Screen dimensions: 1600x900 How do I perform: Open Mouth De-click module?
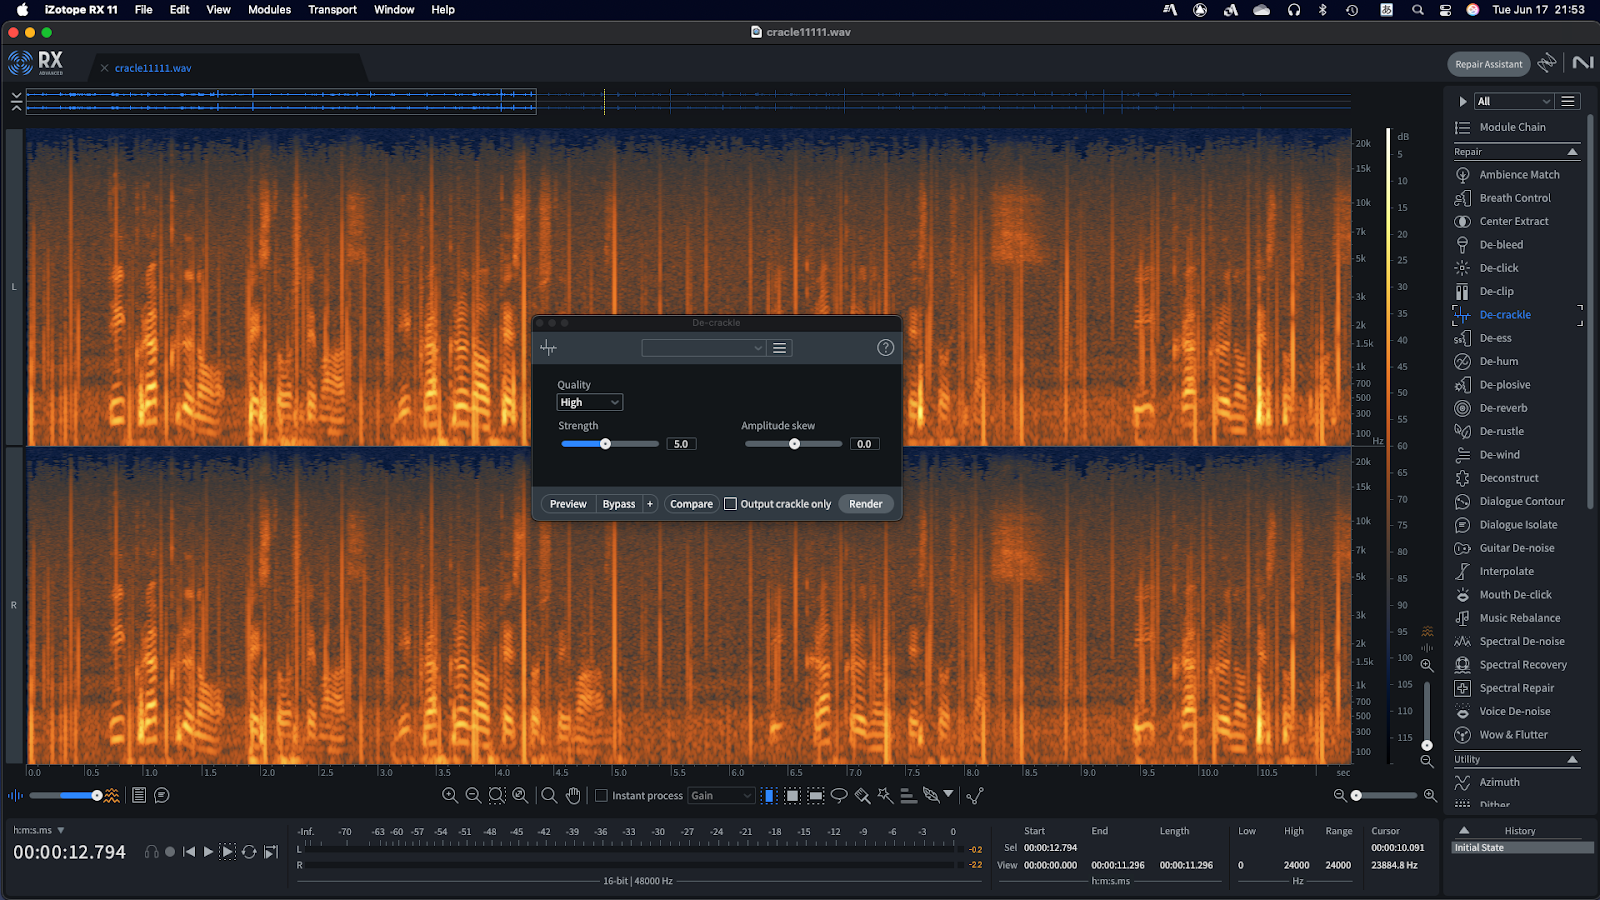1515,595
